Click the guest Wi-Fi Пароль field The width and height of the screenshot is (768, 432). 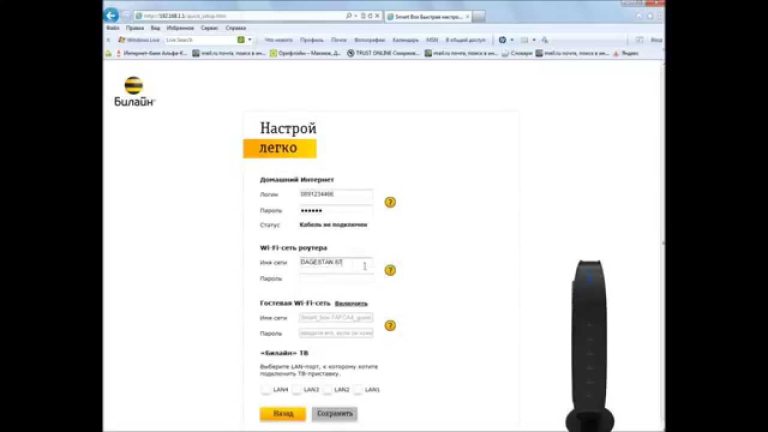[336, 333]
